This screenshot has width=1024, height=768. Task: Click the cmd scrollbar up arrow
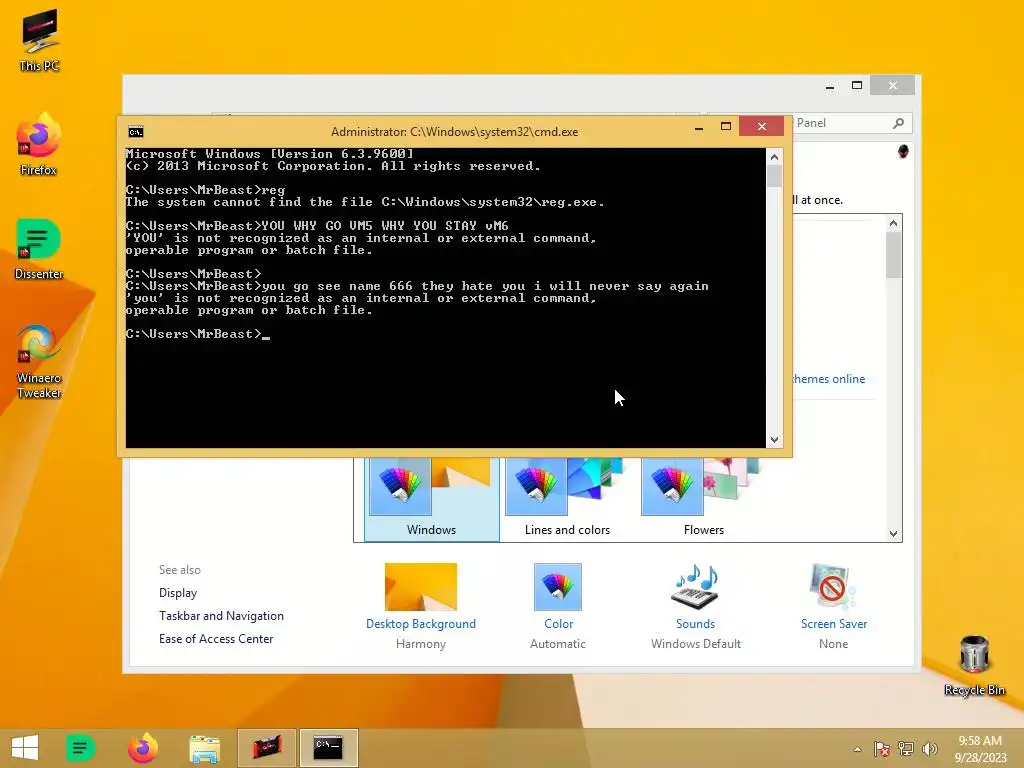tap(774, 157)
